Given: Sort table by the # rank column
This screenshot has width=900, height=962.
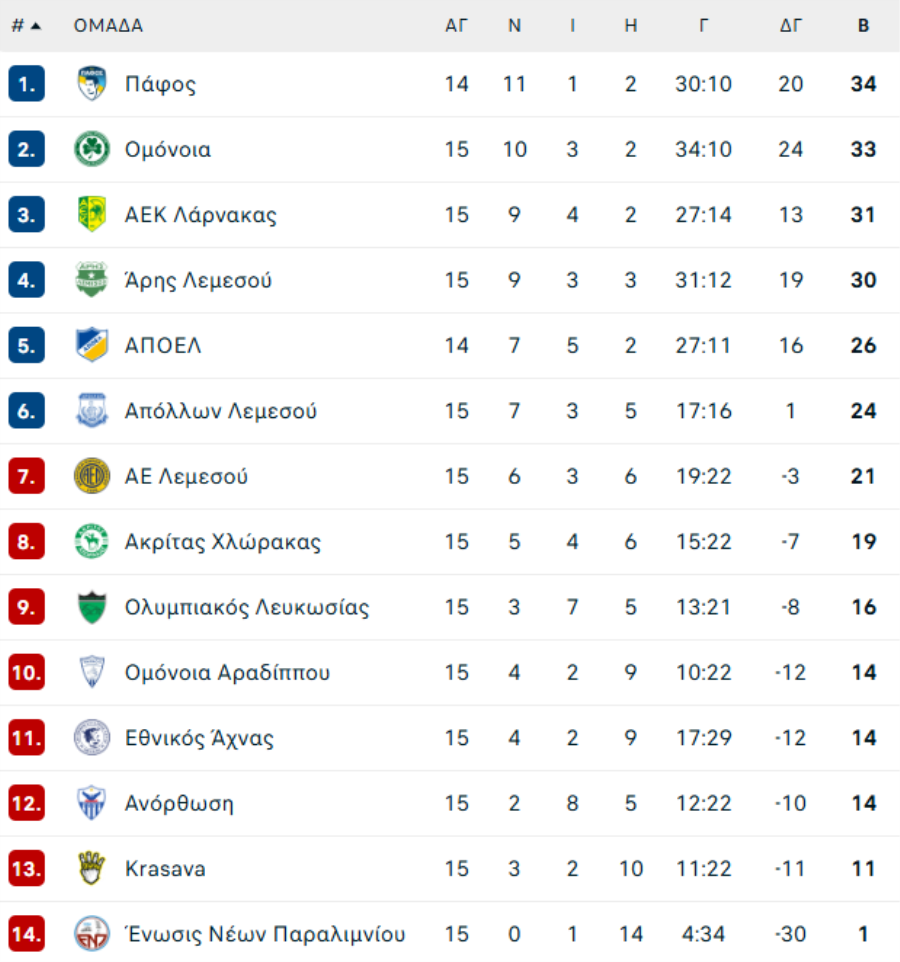Looking at the screenshot, I should coord(25,26).
